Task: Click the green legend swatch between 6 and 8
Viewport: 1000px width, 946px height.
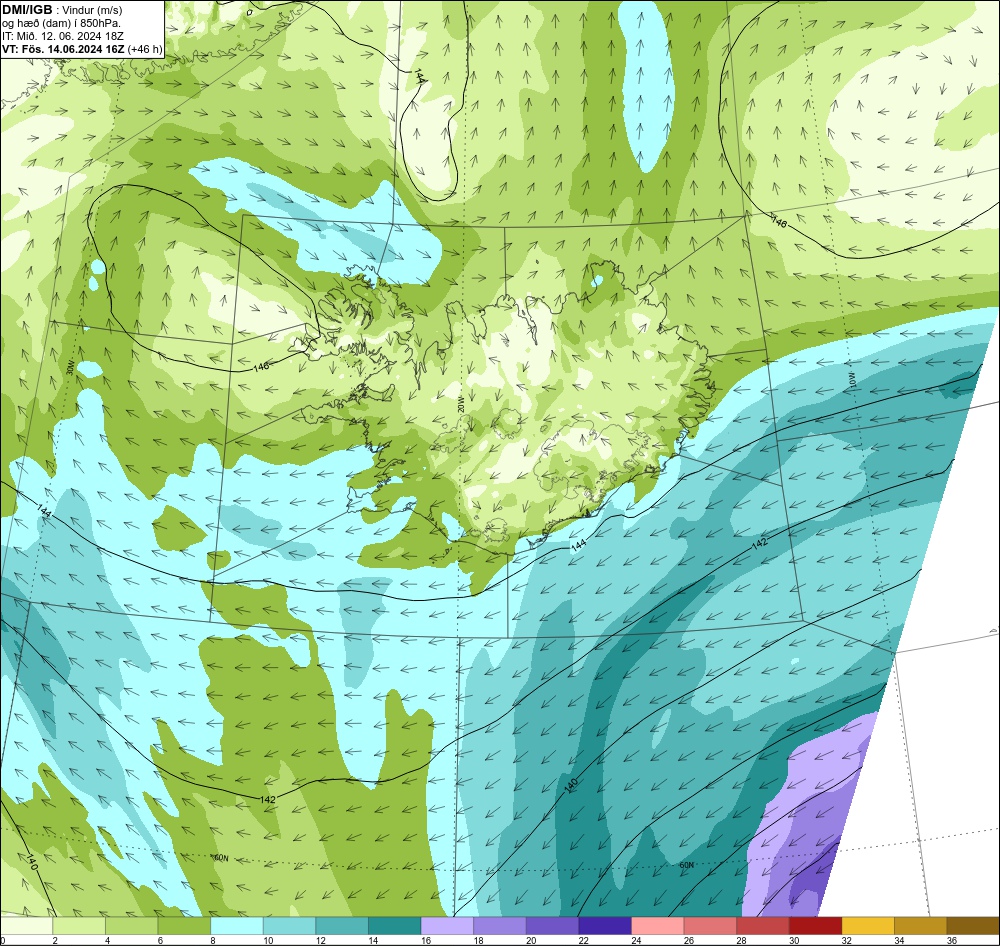Action: pos(184,926)
